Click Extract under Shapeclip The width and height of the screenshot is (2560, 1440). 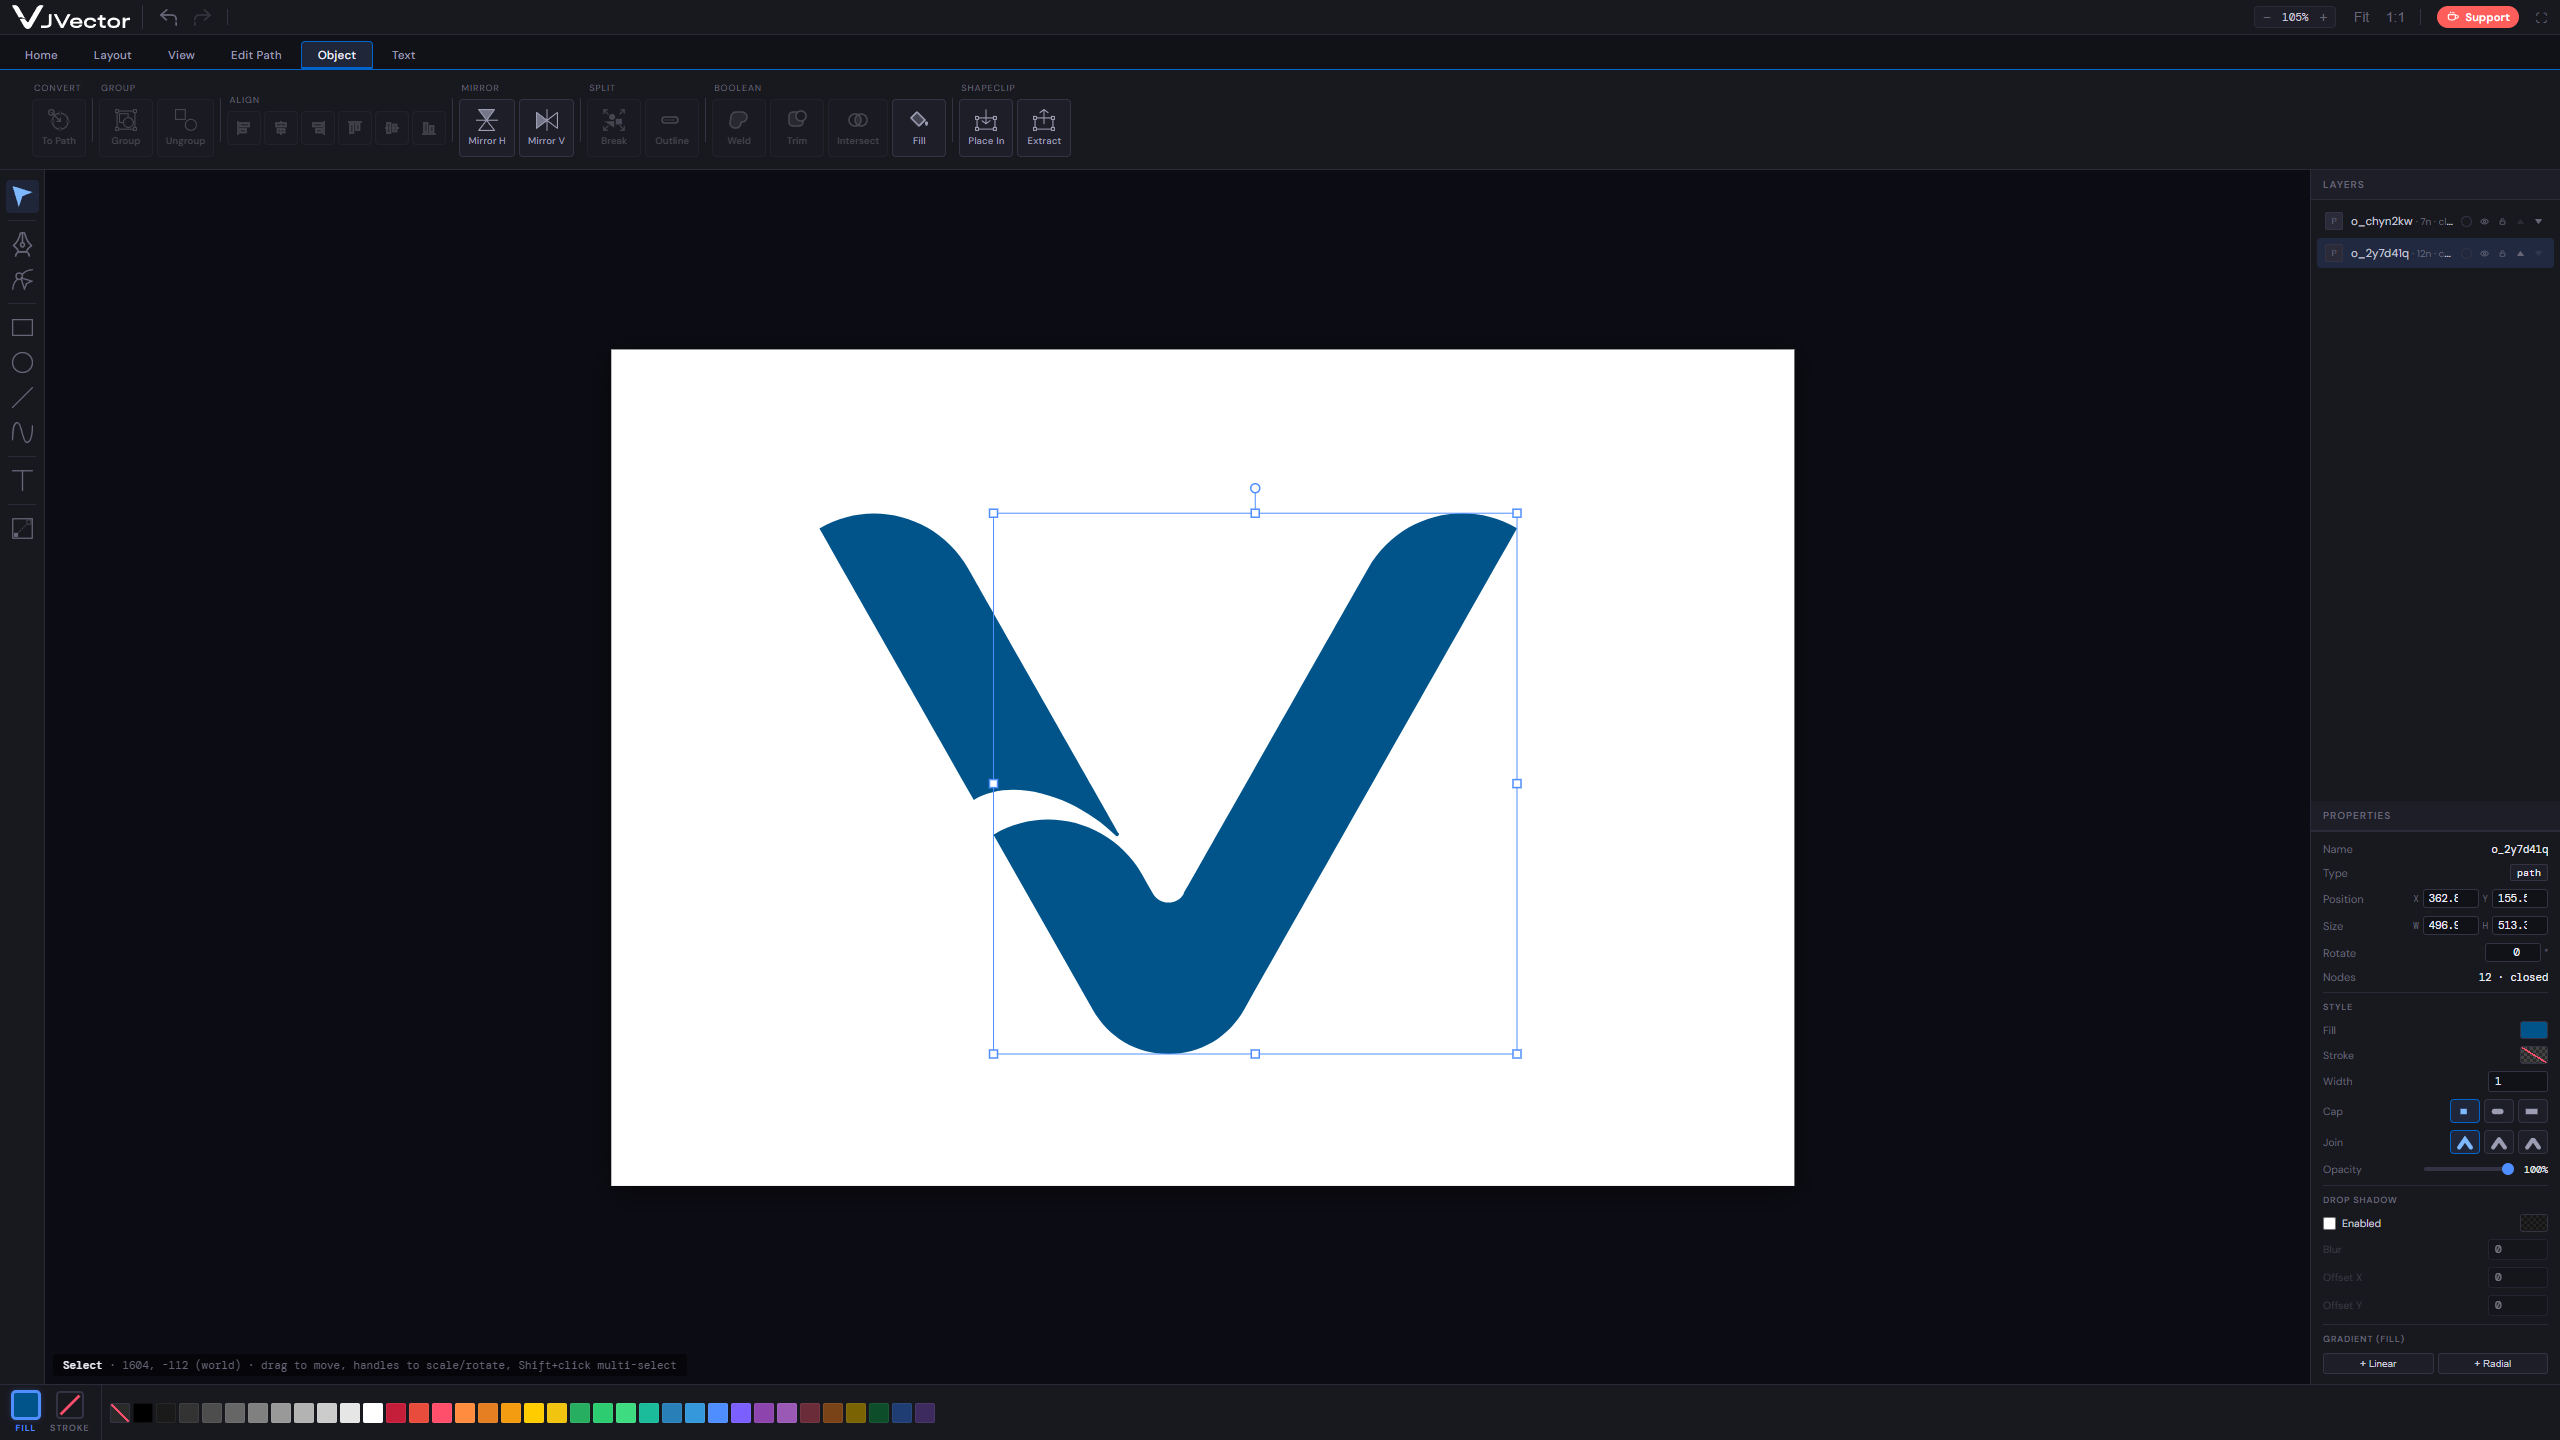pos(1044,127)
